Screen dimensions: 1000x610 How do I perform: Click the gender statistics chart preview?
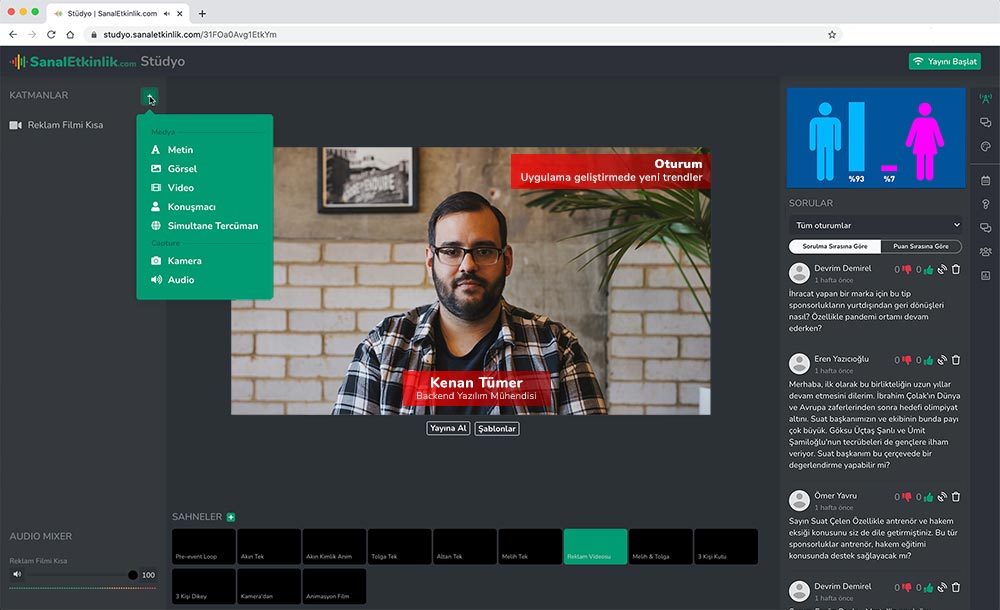tap(876, 138)
